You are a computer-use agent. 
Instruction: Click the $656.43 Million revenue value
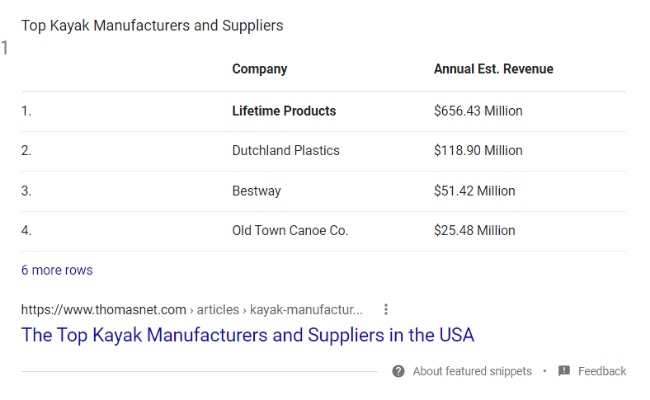478,111
